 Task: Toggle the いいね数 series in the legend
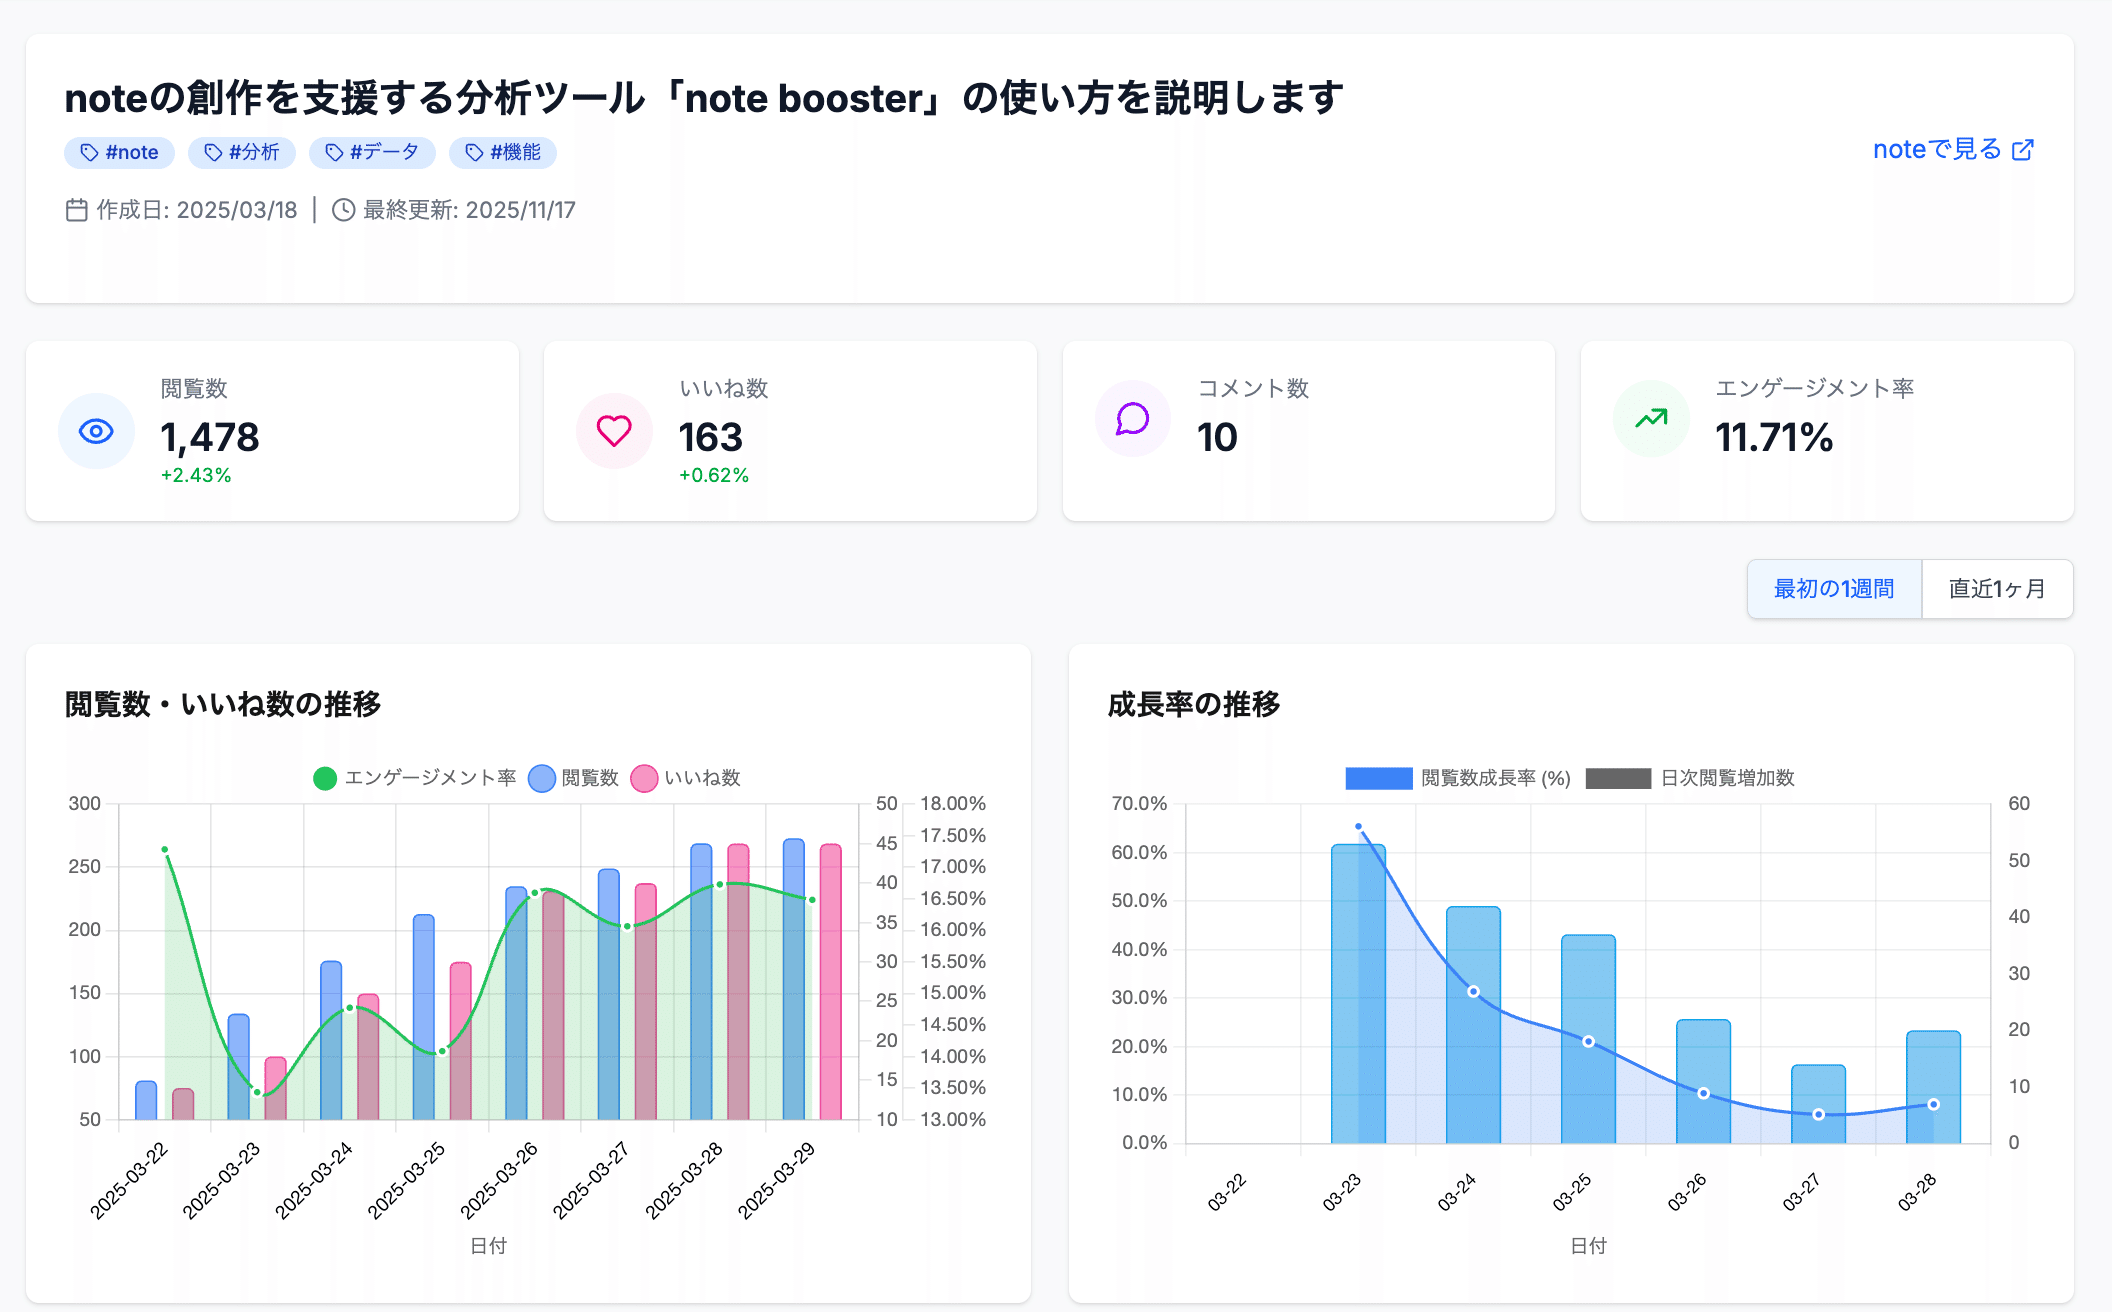coord(686,778)
